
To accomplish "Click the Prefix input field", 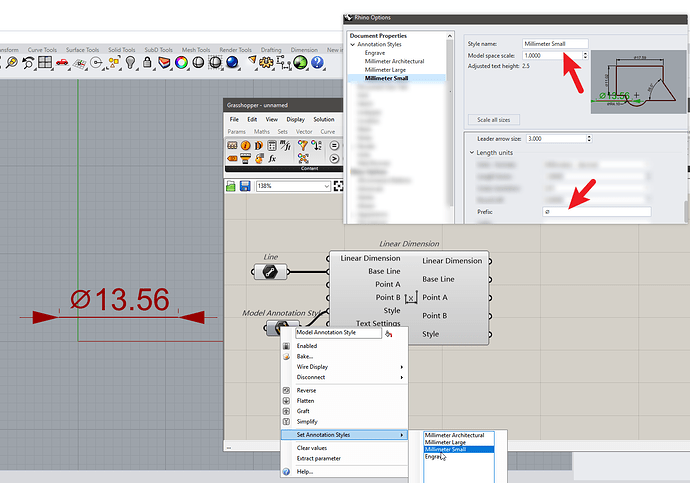I will tap(596, 212).
